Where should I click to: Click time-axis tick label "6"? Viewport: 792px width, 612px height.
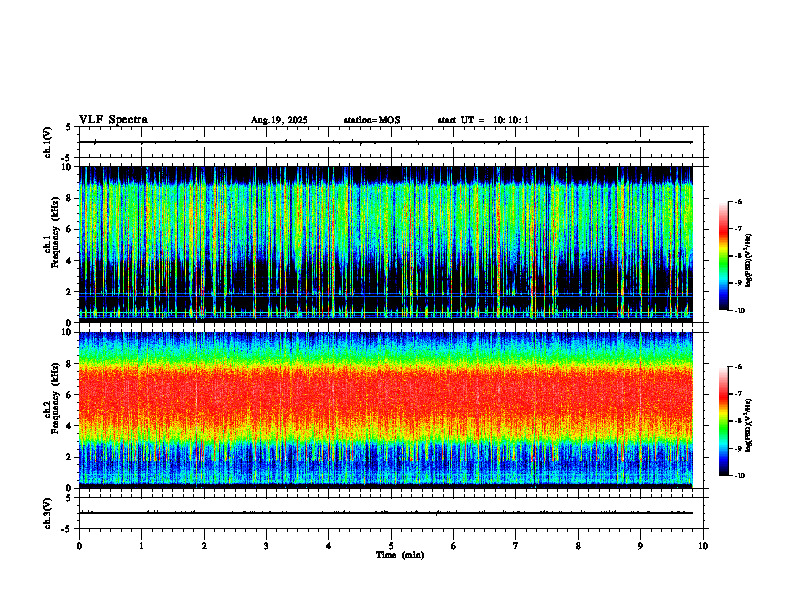pos(454,546)
